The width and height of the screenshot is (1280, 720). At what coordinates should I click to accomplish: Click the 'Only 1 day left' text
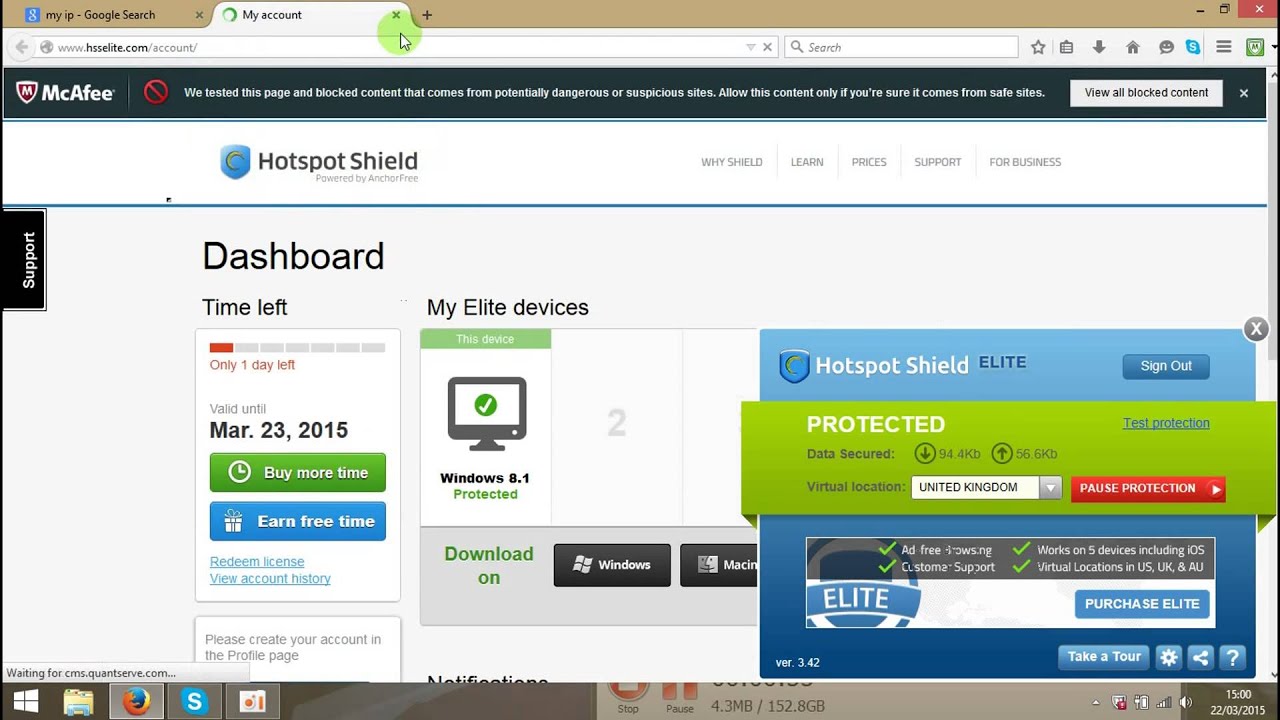(252, 365)
